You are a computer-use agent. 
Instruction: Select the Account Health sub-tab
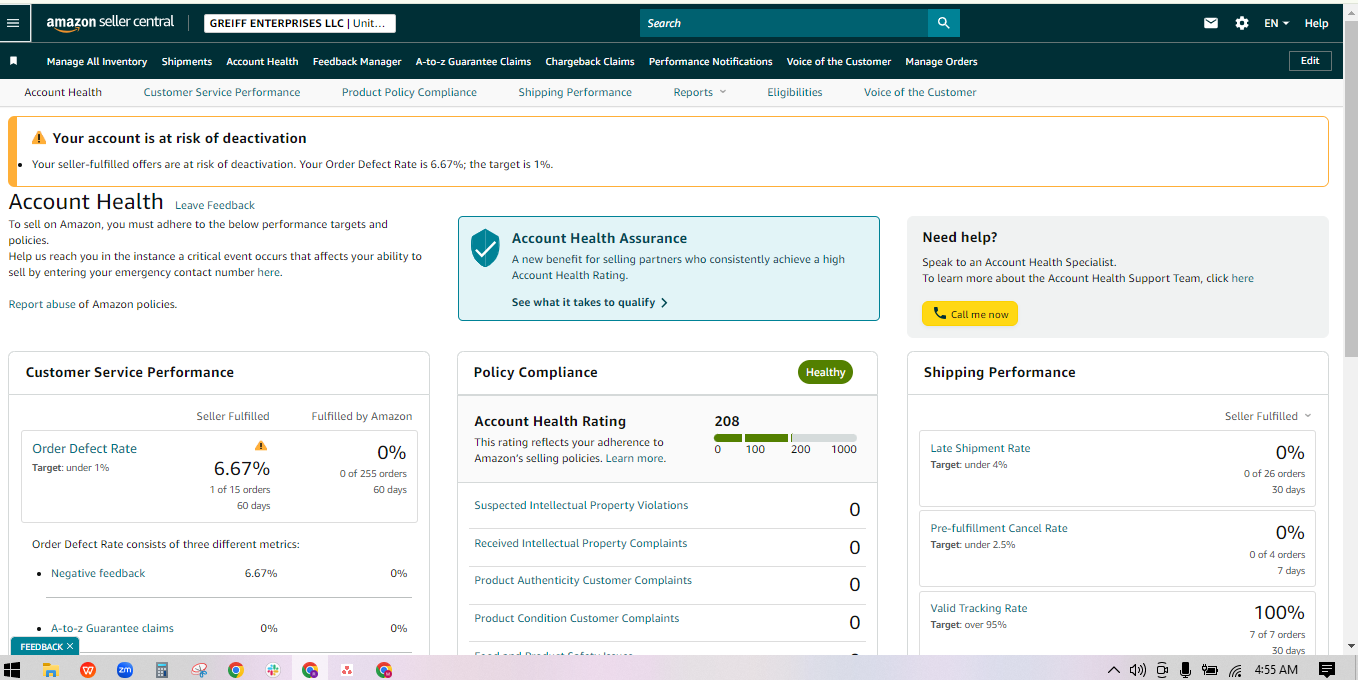pos(63,92)
